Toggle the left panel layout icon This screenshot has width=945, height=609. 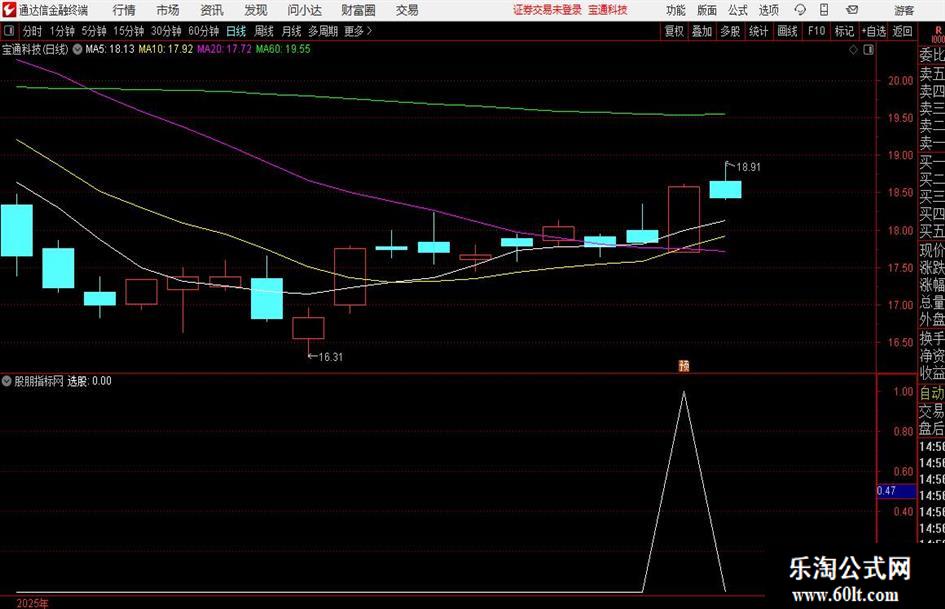point(9,31)
